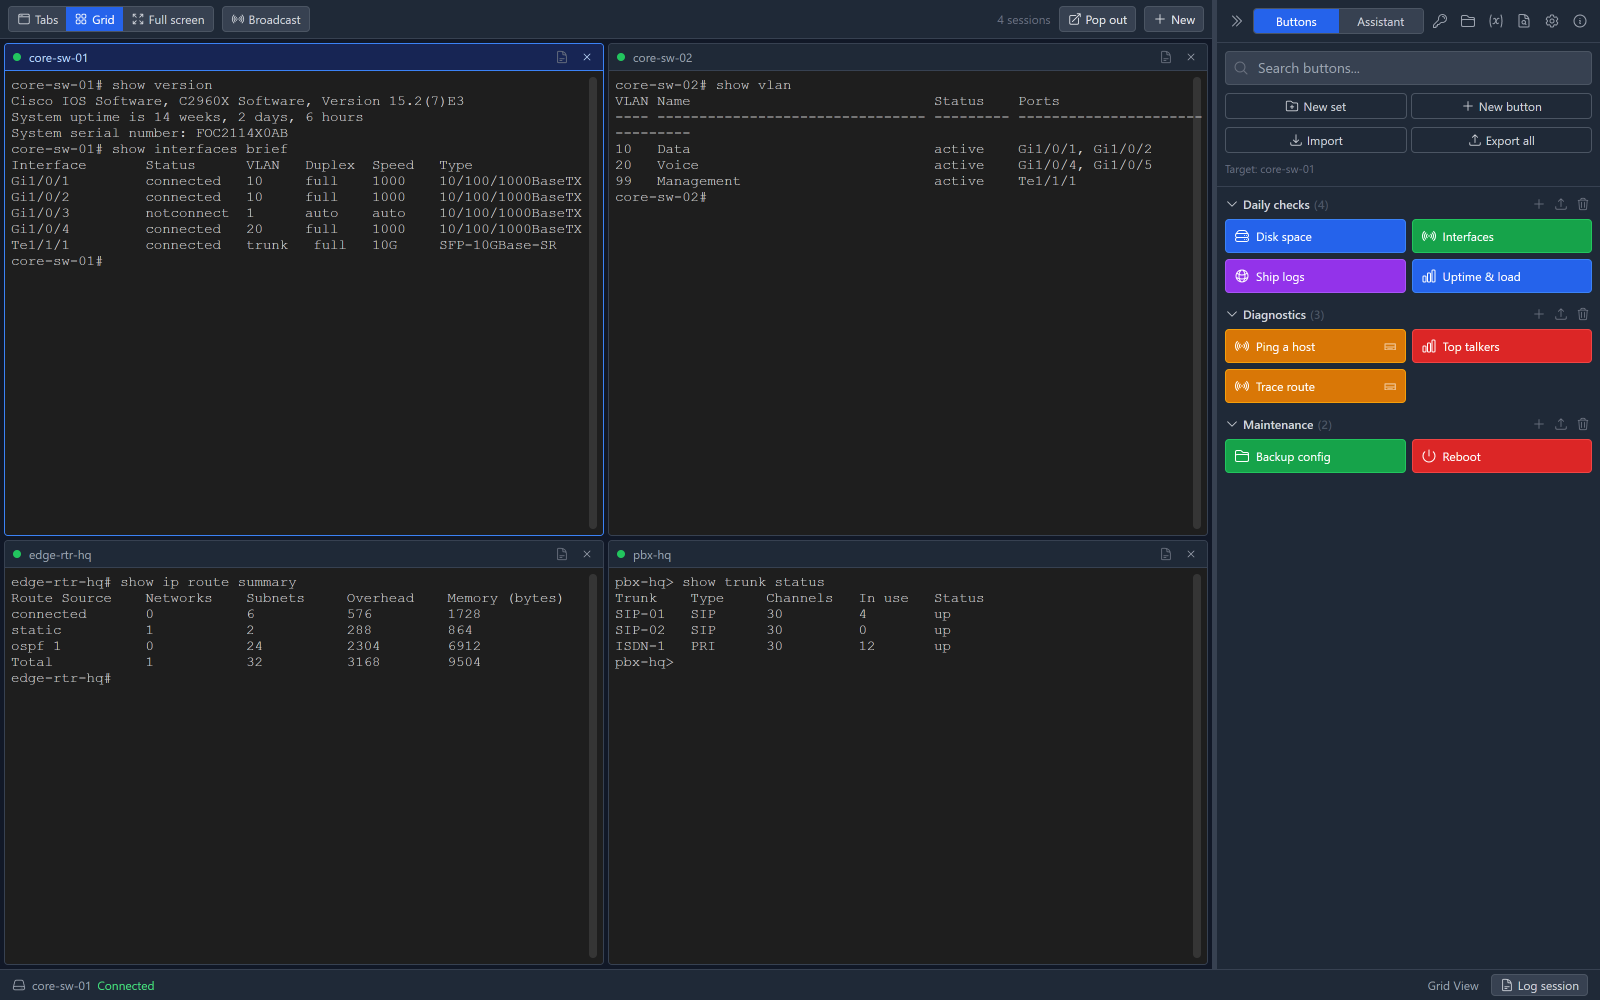Click Export all
The width and height of the screenshot is (1600, 1000).
pyautogui.click(x=1501, y=140)
